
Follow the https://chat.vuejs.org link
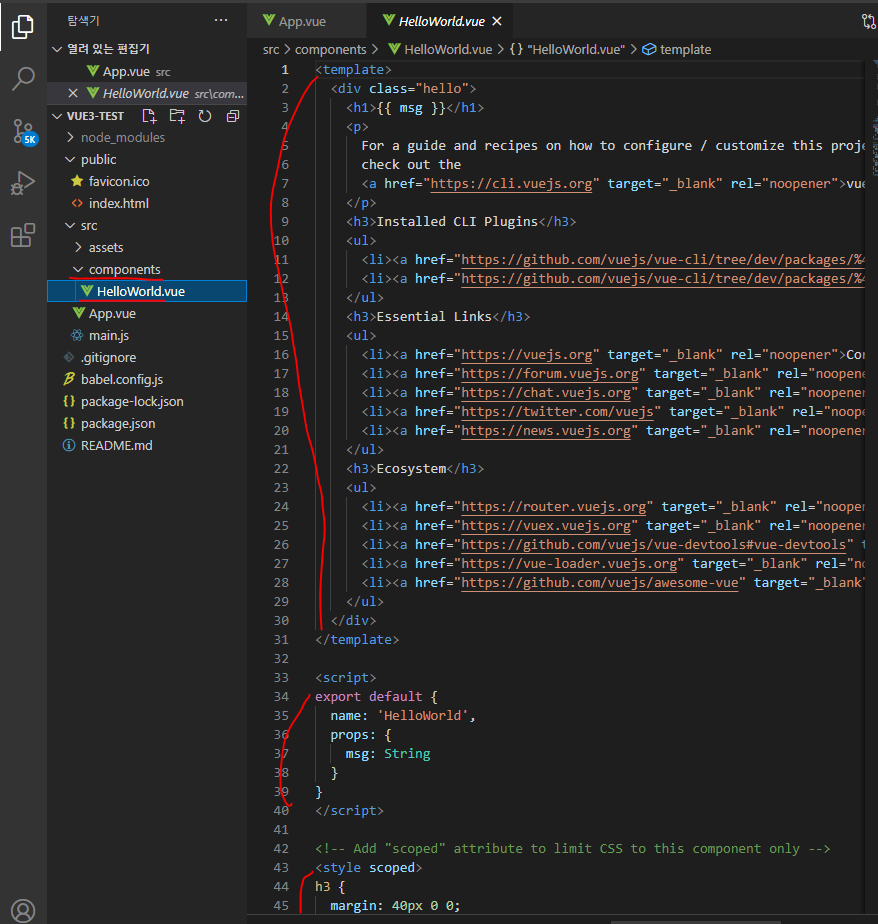click(x=546, y=392)
